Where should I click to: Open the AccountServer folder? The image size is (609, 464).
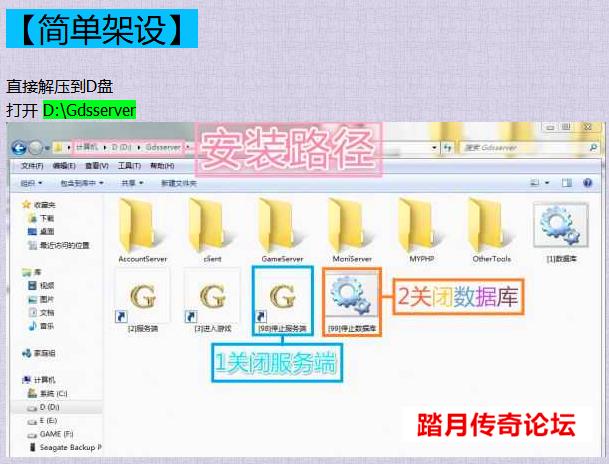141,227
